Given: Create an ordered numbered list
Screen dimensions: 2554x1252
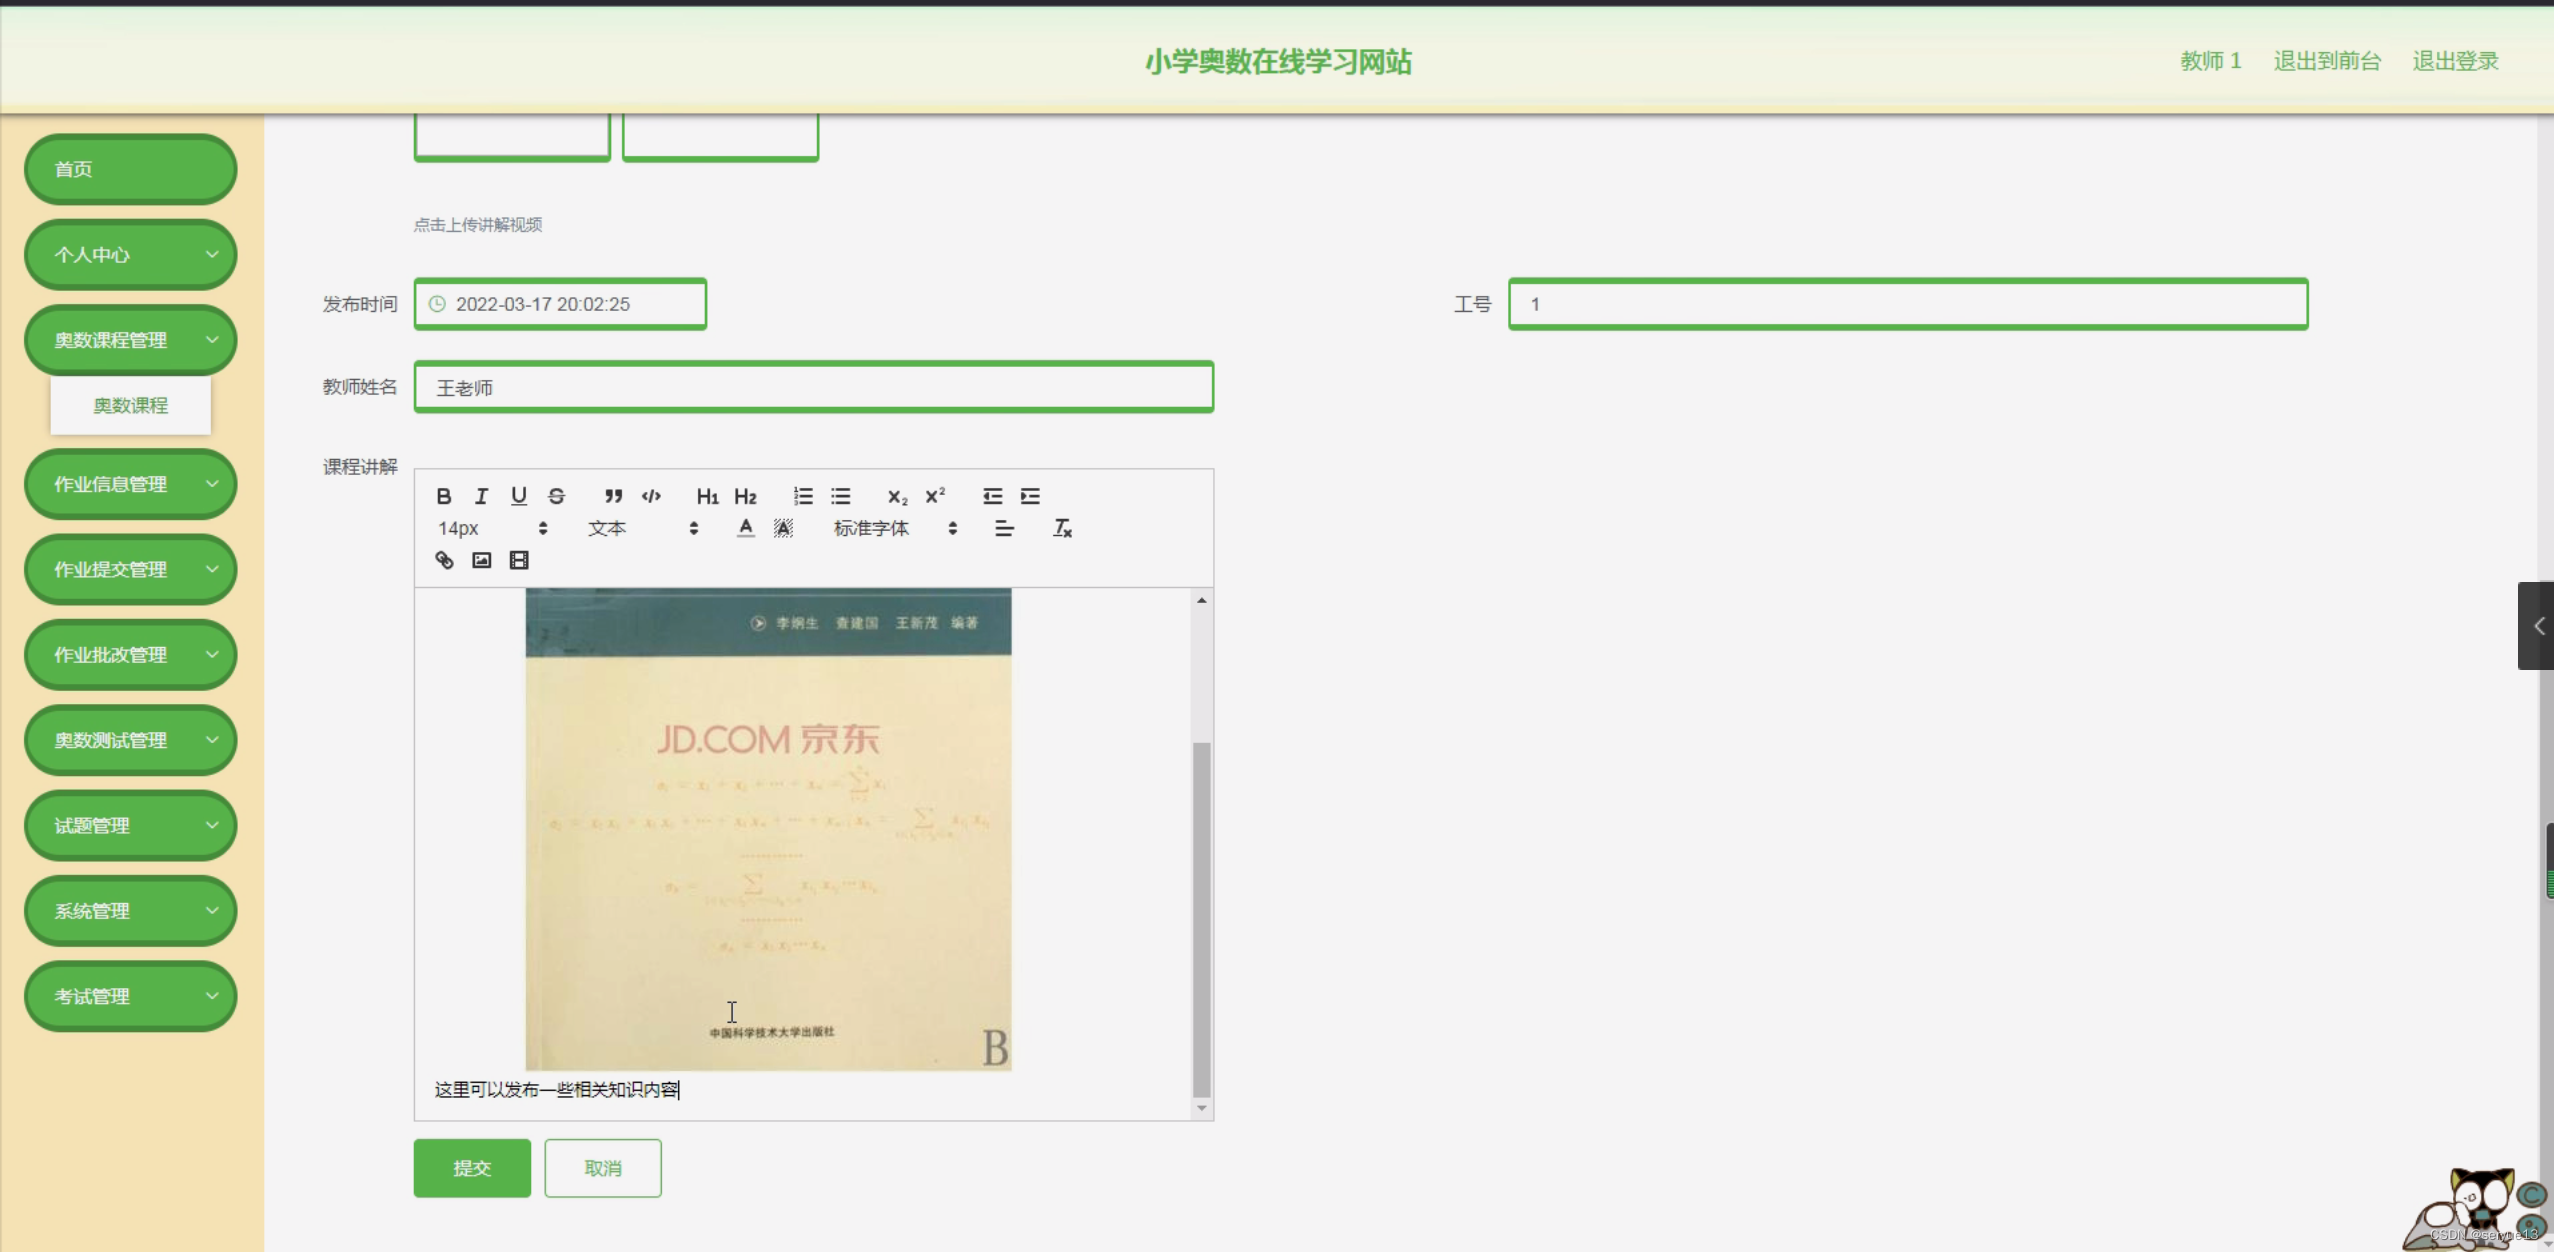Looking at the screenshot, I should pos(802,496).
